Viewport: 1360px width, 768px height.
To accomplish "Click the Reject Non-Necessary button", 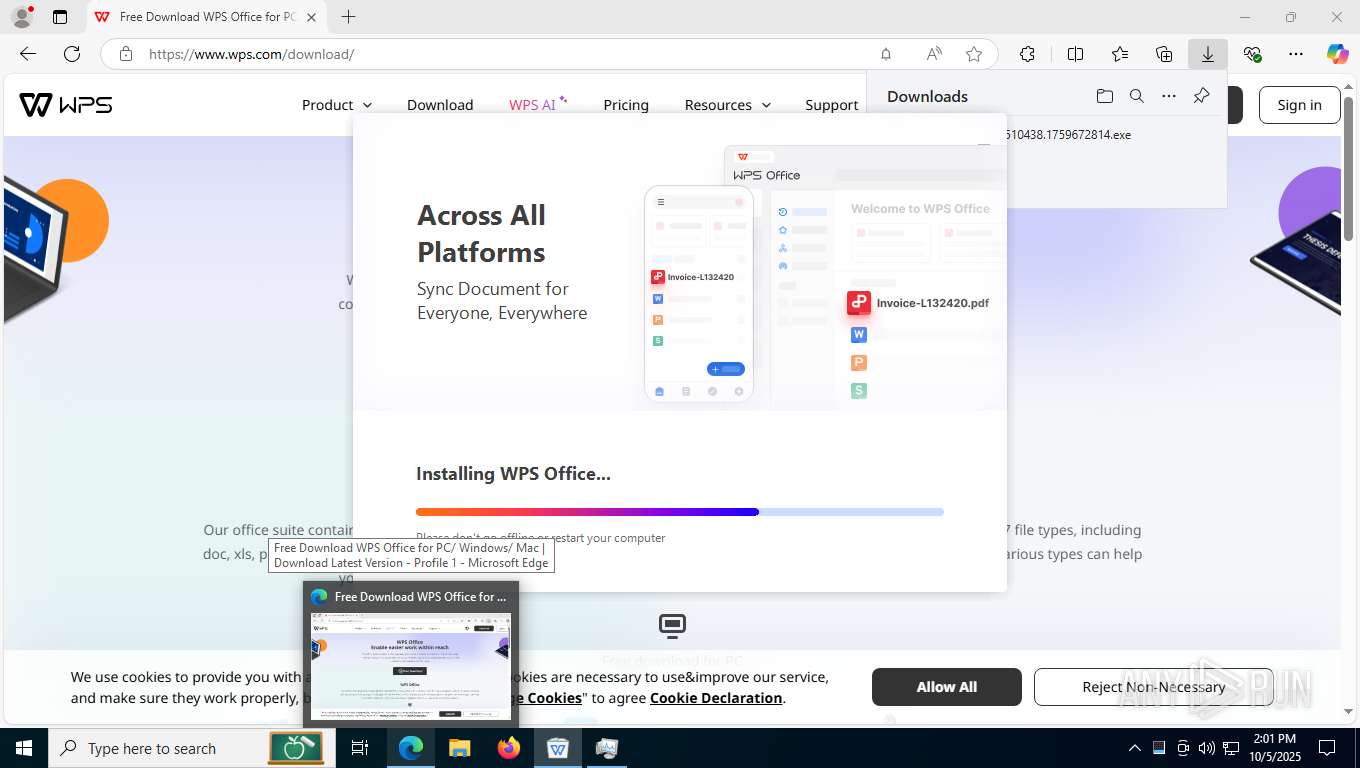I will [x=1153, y=687].
